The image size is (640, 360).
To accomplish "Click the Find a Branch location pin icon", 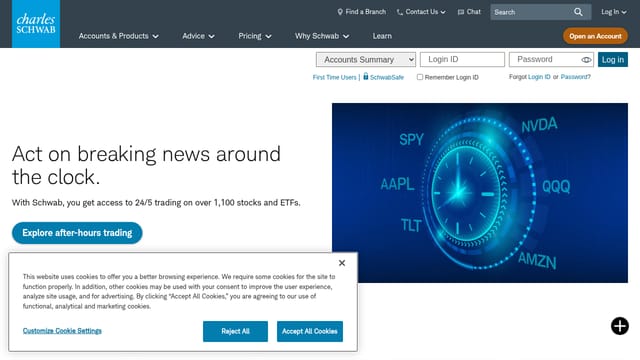I will 340,12.
